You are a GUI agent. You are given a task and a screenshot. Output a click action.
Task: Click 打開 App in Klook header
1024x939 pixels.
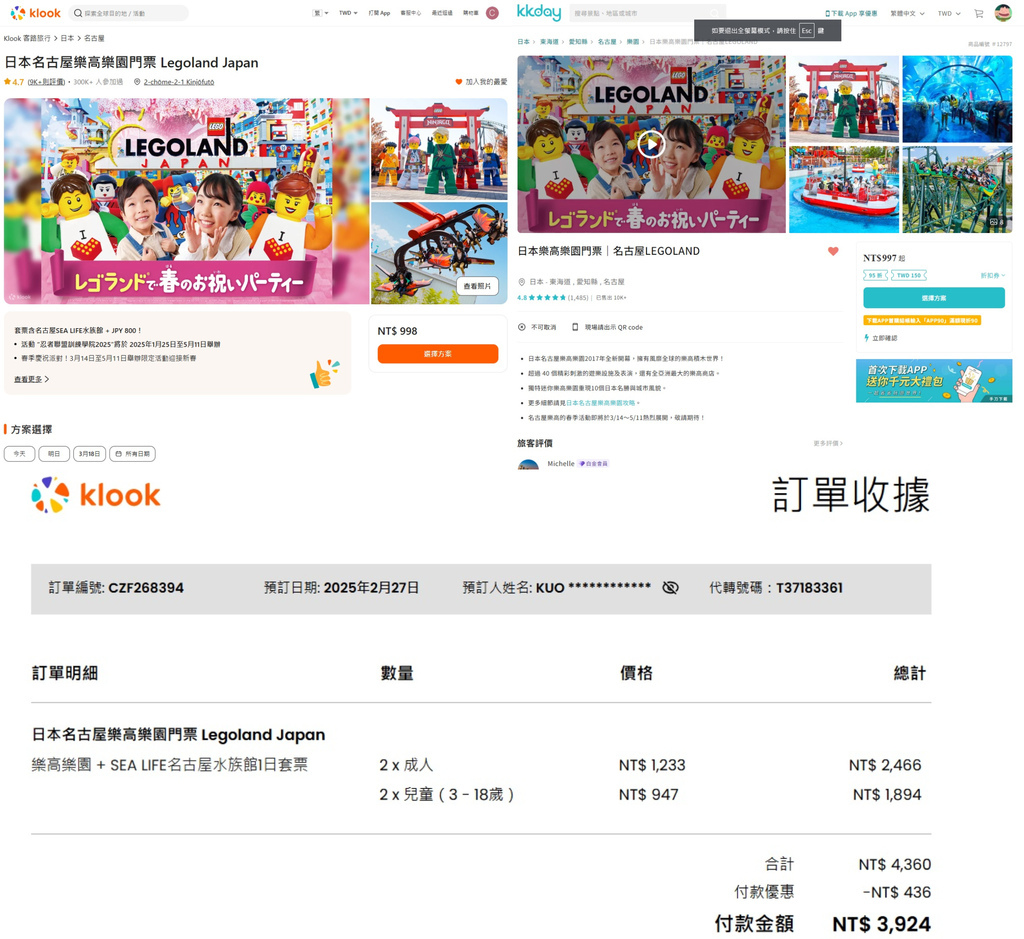[x=379, y=13]
